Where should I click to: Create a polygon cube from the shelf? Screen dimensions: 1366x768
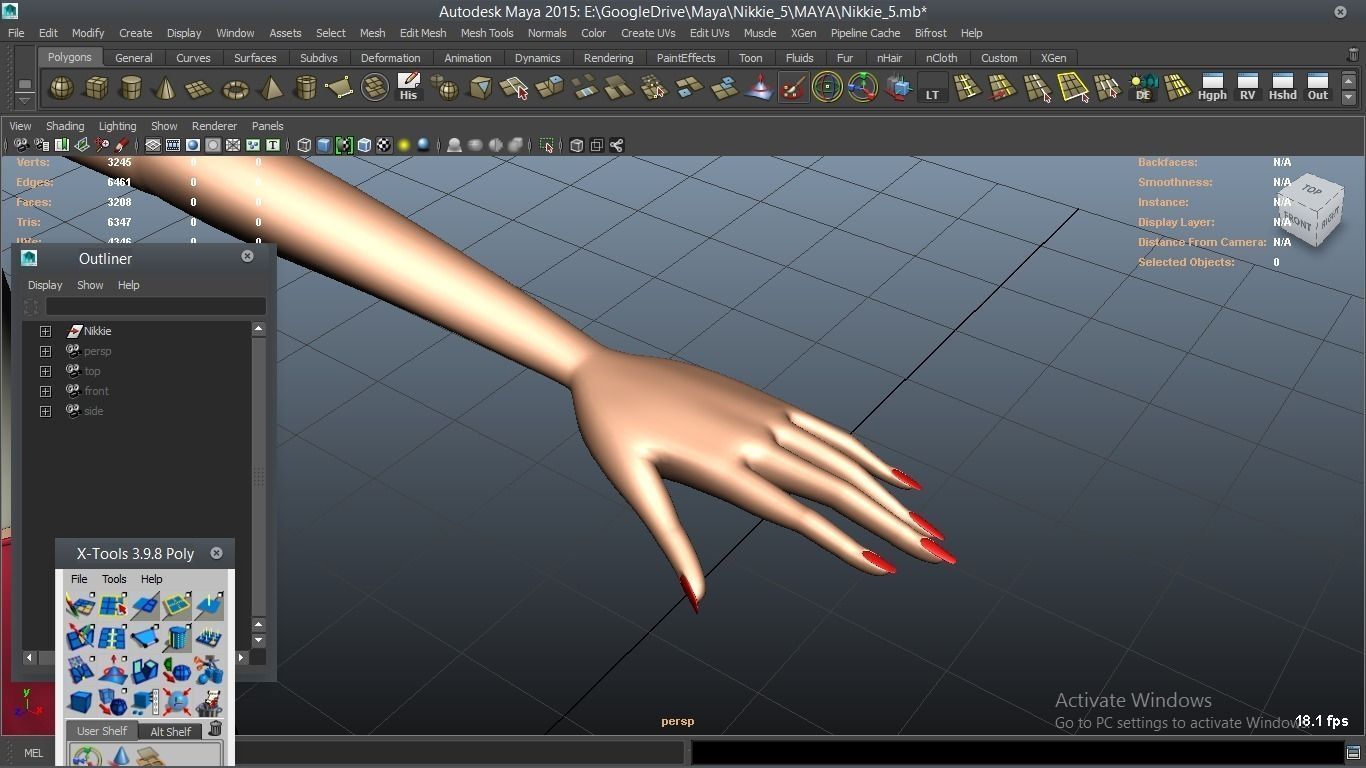96,88
